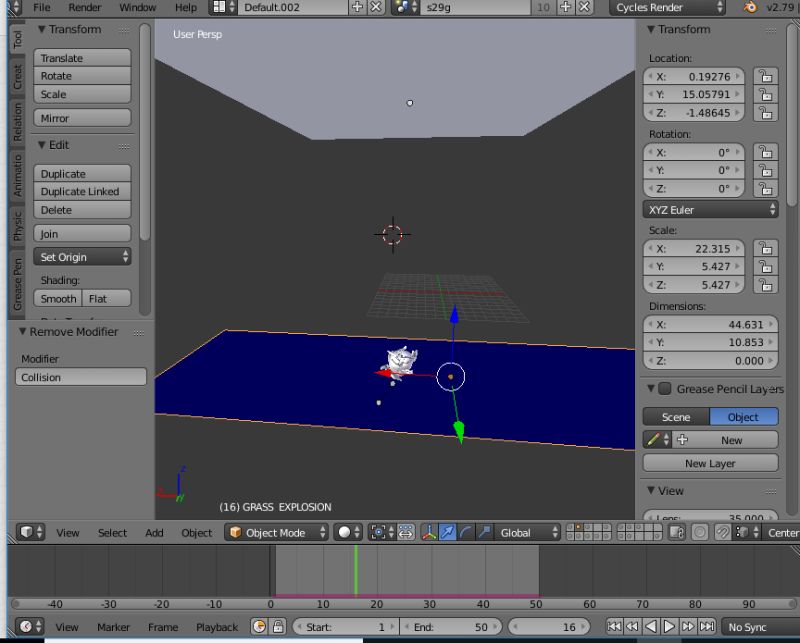This screenshot has height=643, width=800.
Task: Apply Smooth shading
Action: tap(57, 298)
